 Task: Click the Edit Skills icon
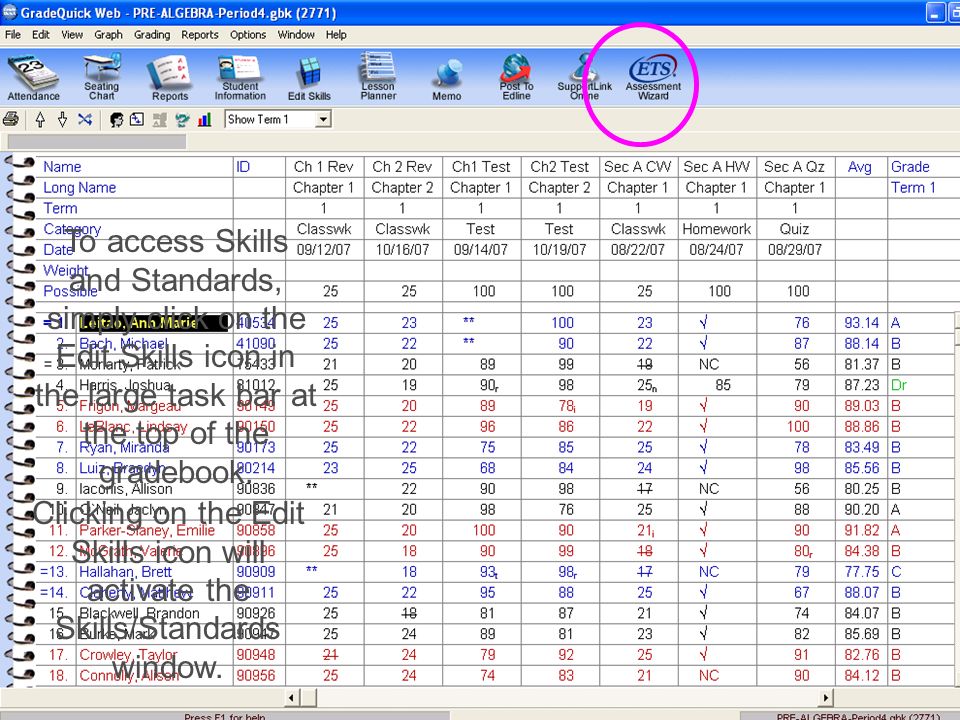(309, 78)
